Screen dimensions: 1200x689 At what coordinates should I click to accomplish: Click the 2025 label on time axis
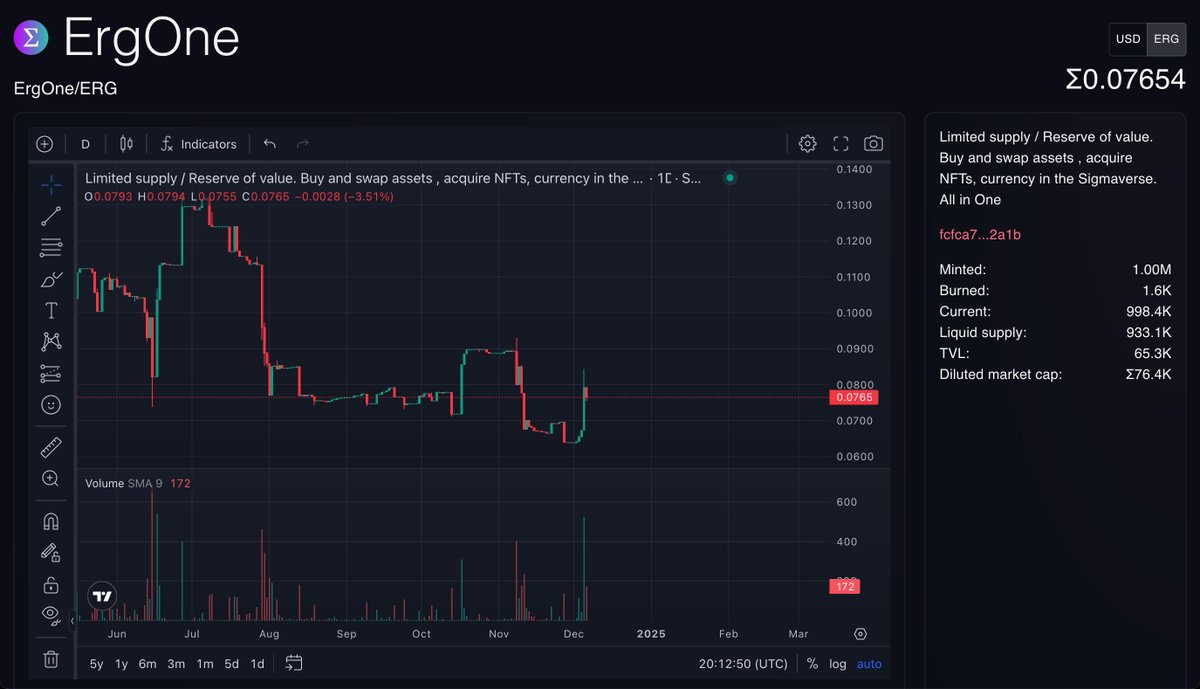point(650,634)
